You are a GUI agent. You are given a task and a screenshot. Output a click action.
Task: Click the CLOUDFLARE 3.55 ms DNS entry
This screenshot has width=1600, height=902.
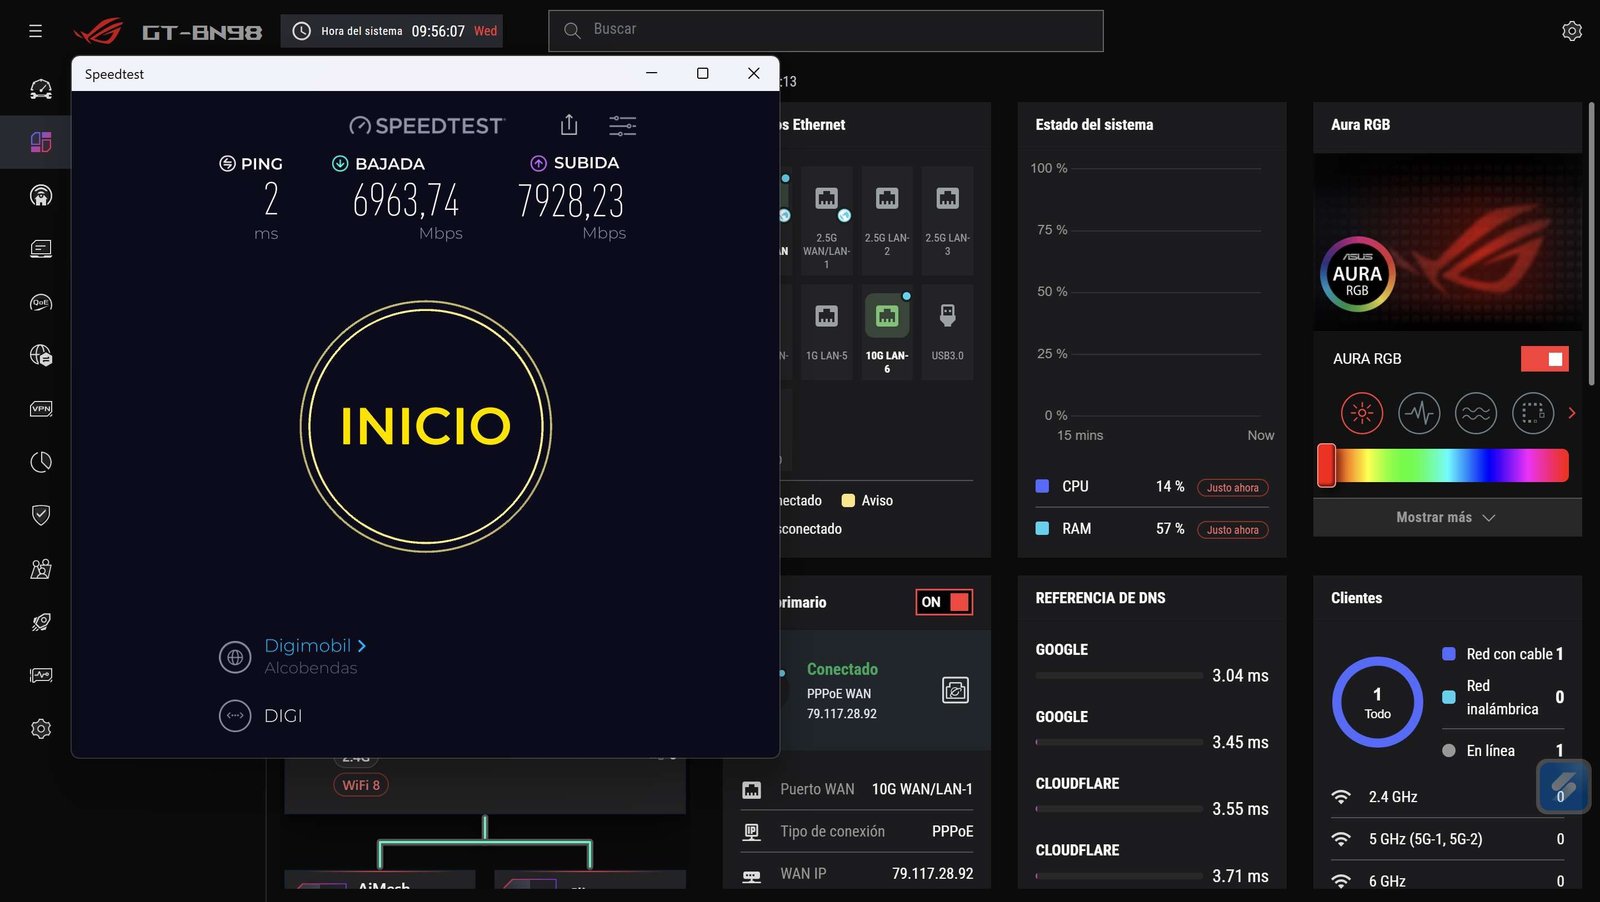[x=1152, y=797]
